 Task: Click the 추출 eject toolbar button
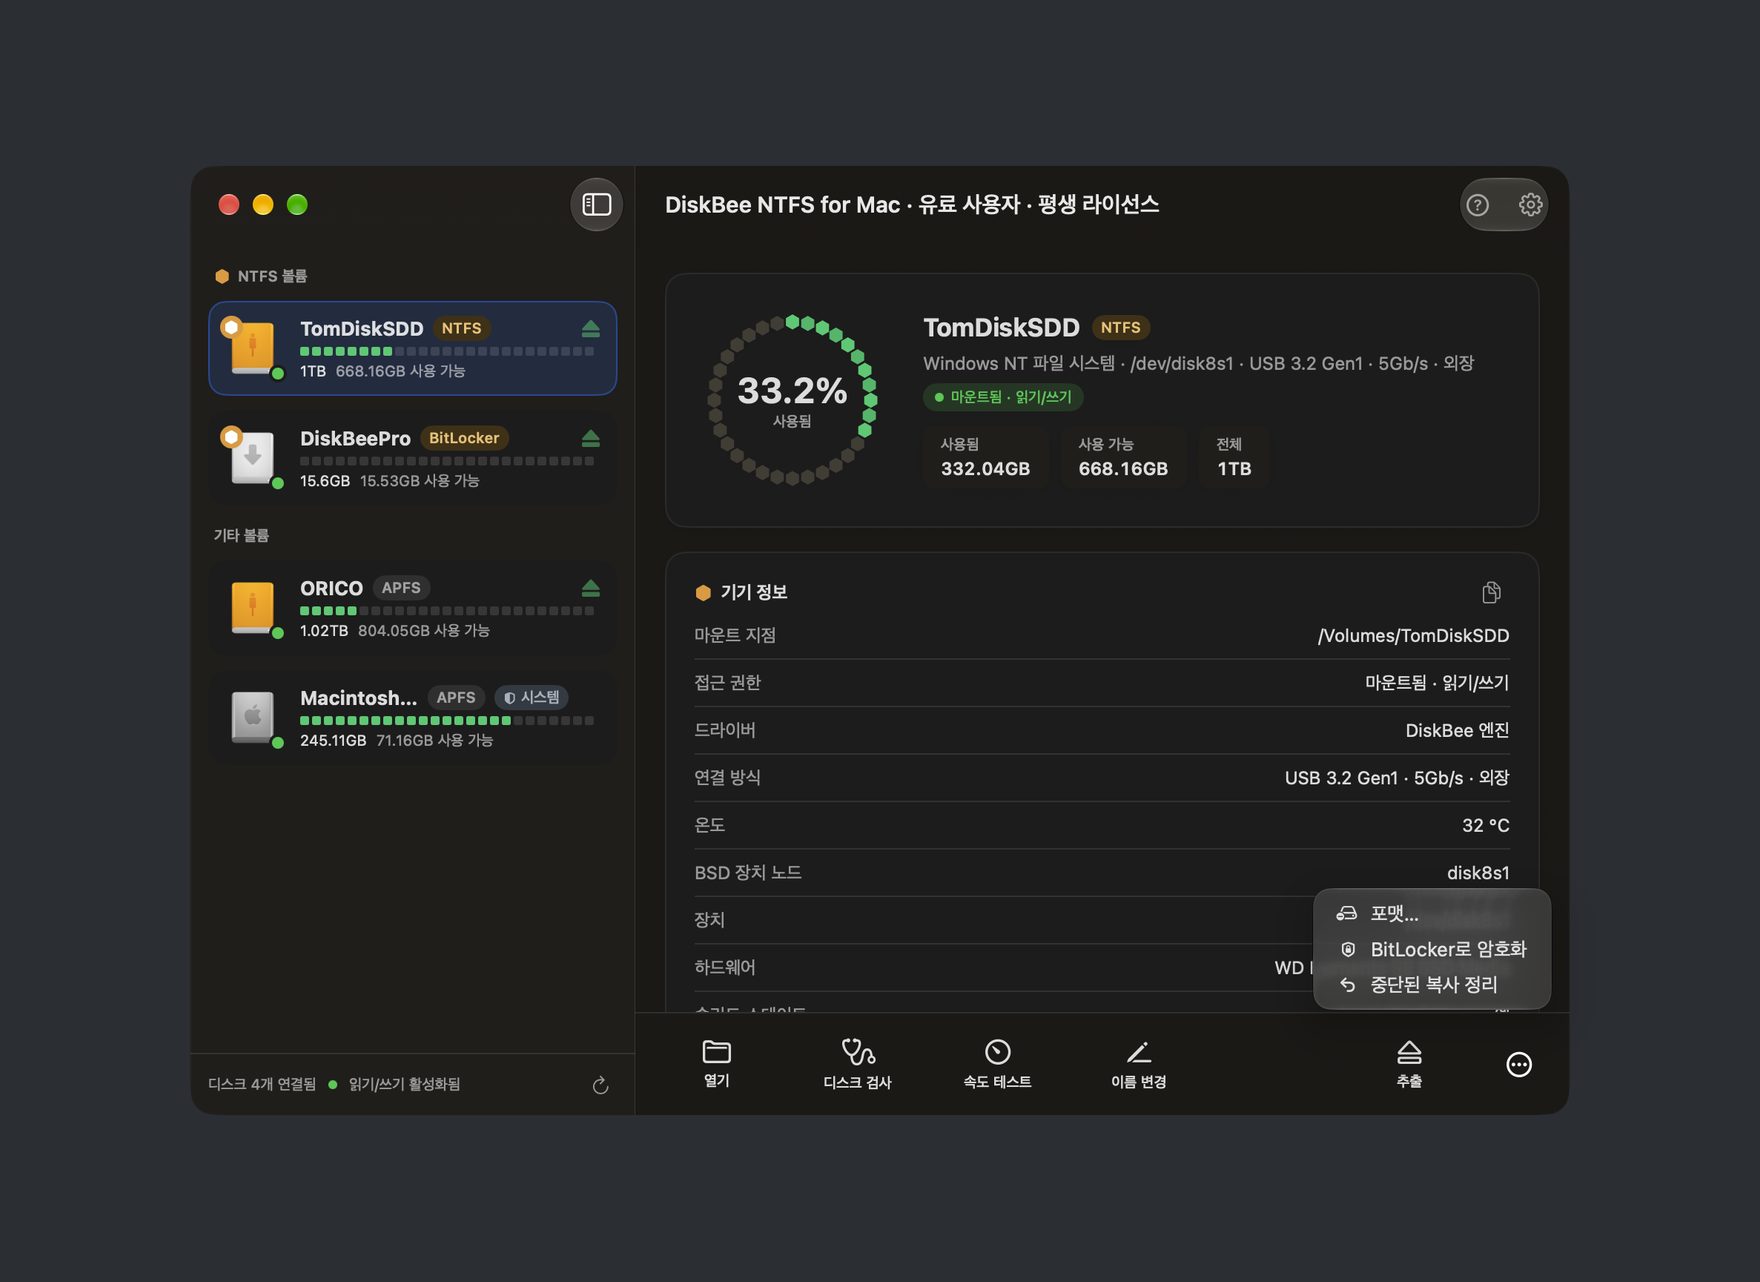[1409, 1064]
